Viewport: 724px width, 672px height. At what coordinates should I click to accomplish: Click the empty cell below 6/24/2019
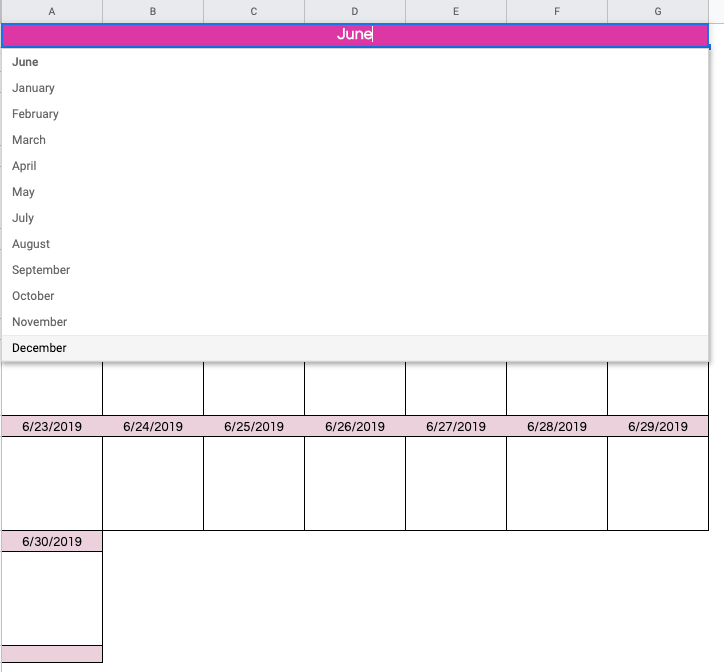pyautogui.click(x=153, y=484)
